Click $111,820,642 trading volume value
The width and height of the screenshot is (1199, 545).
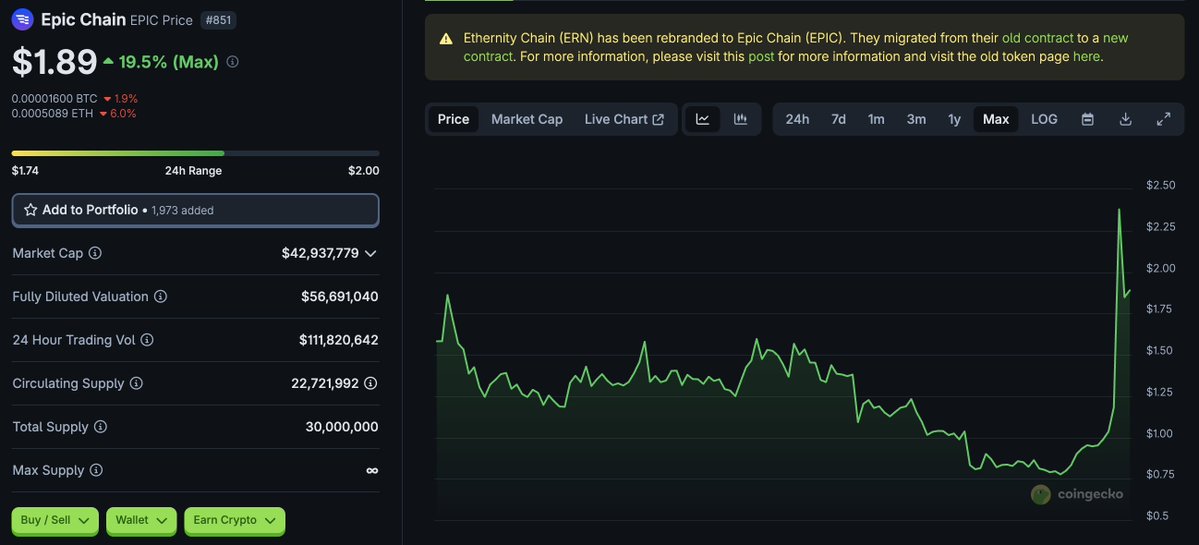coord(339,339)
